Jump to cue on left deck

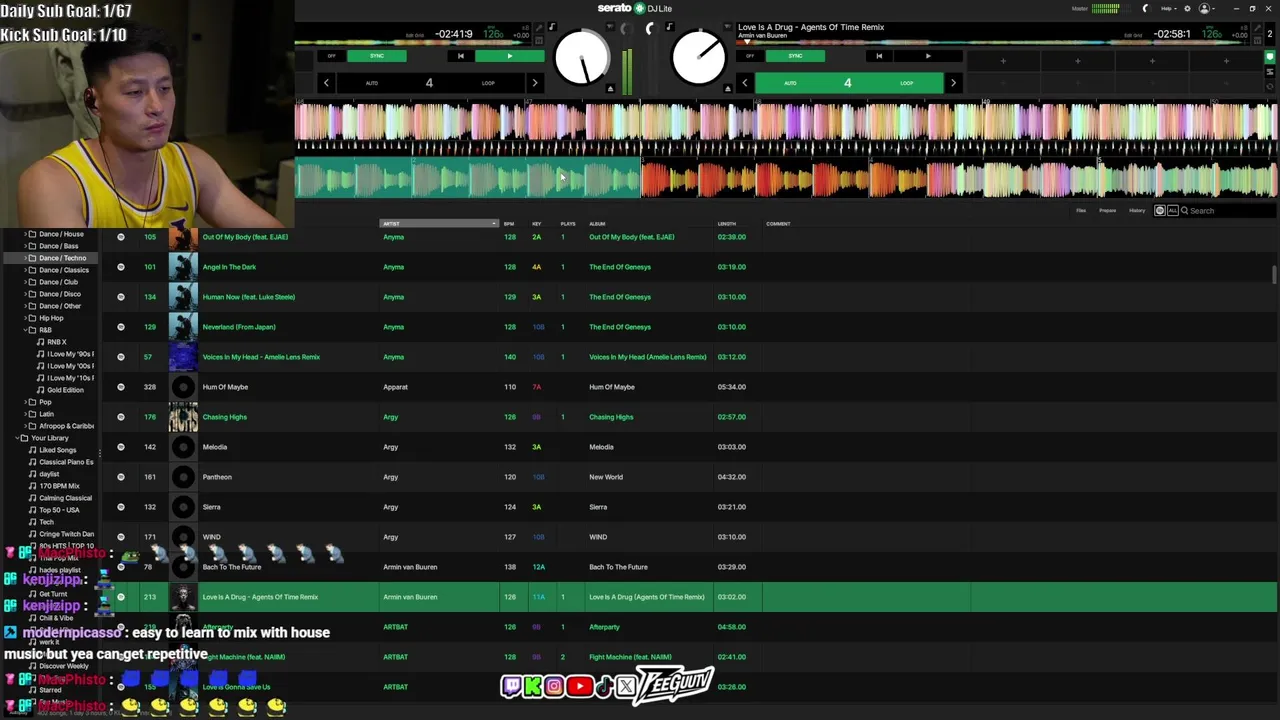pyautogui.click(x=460, y=56)
